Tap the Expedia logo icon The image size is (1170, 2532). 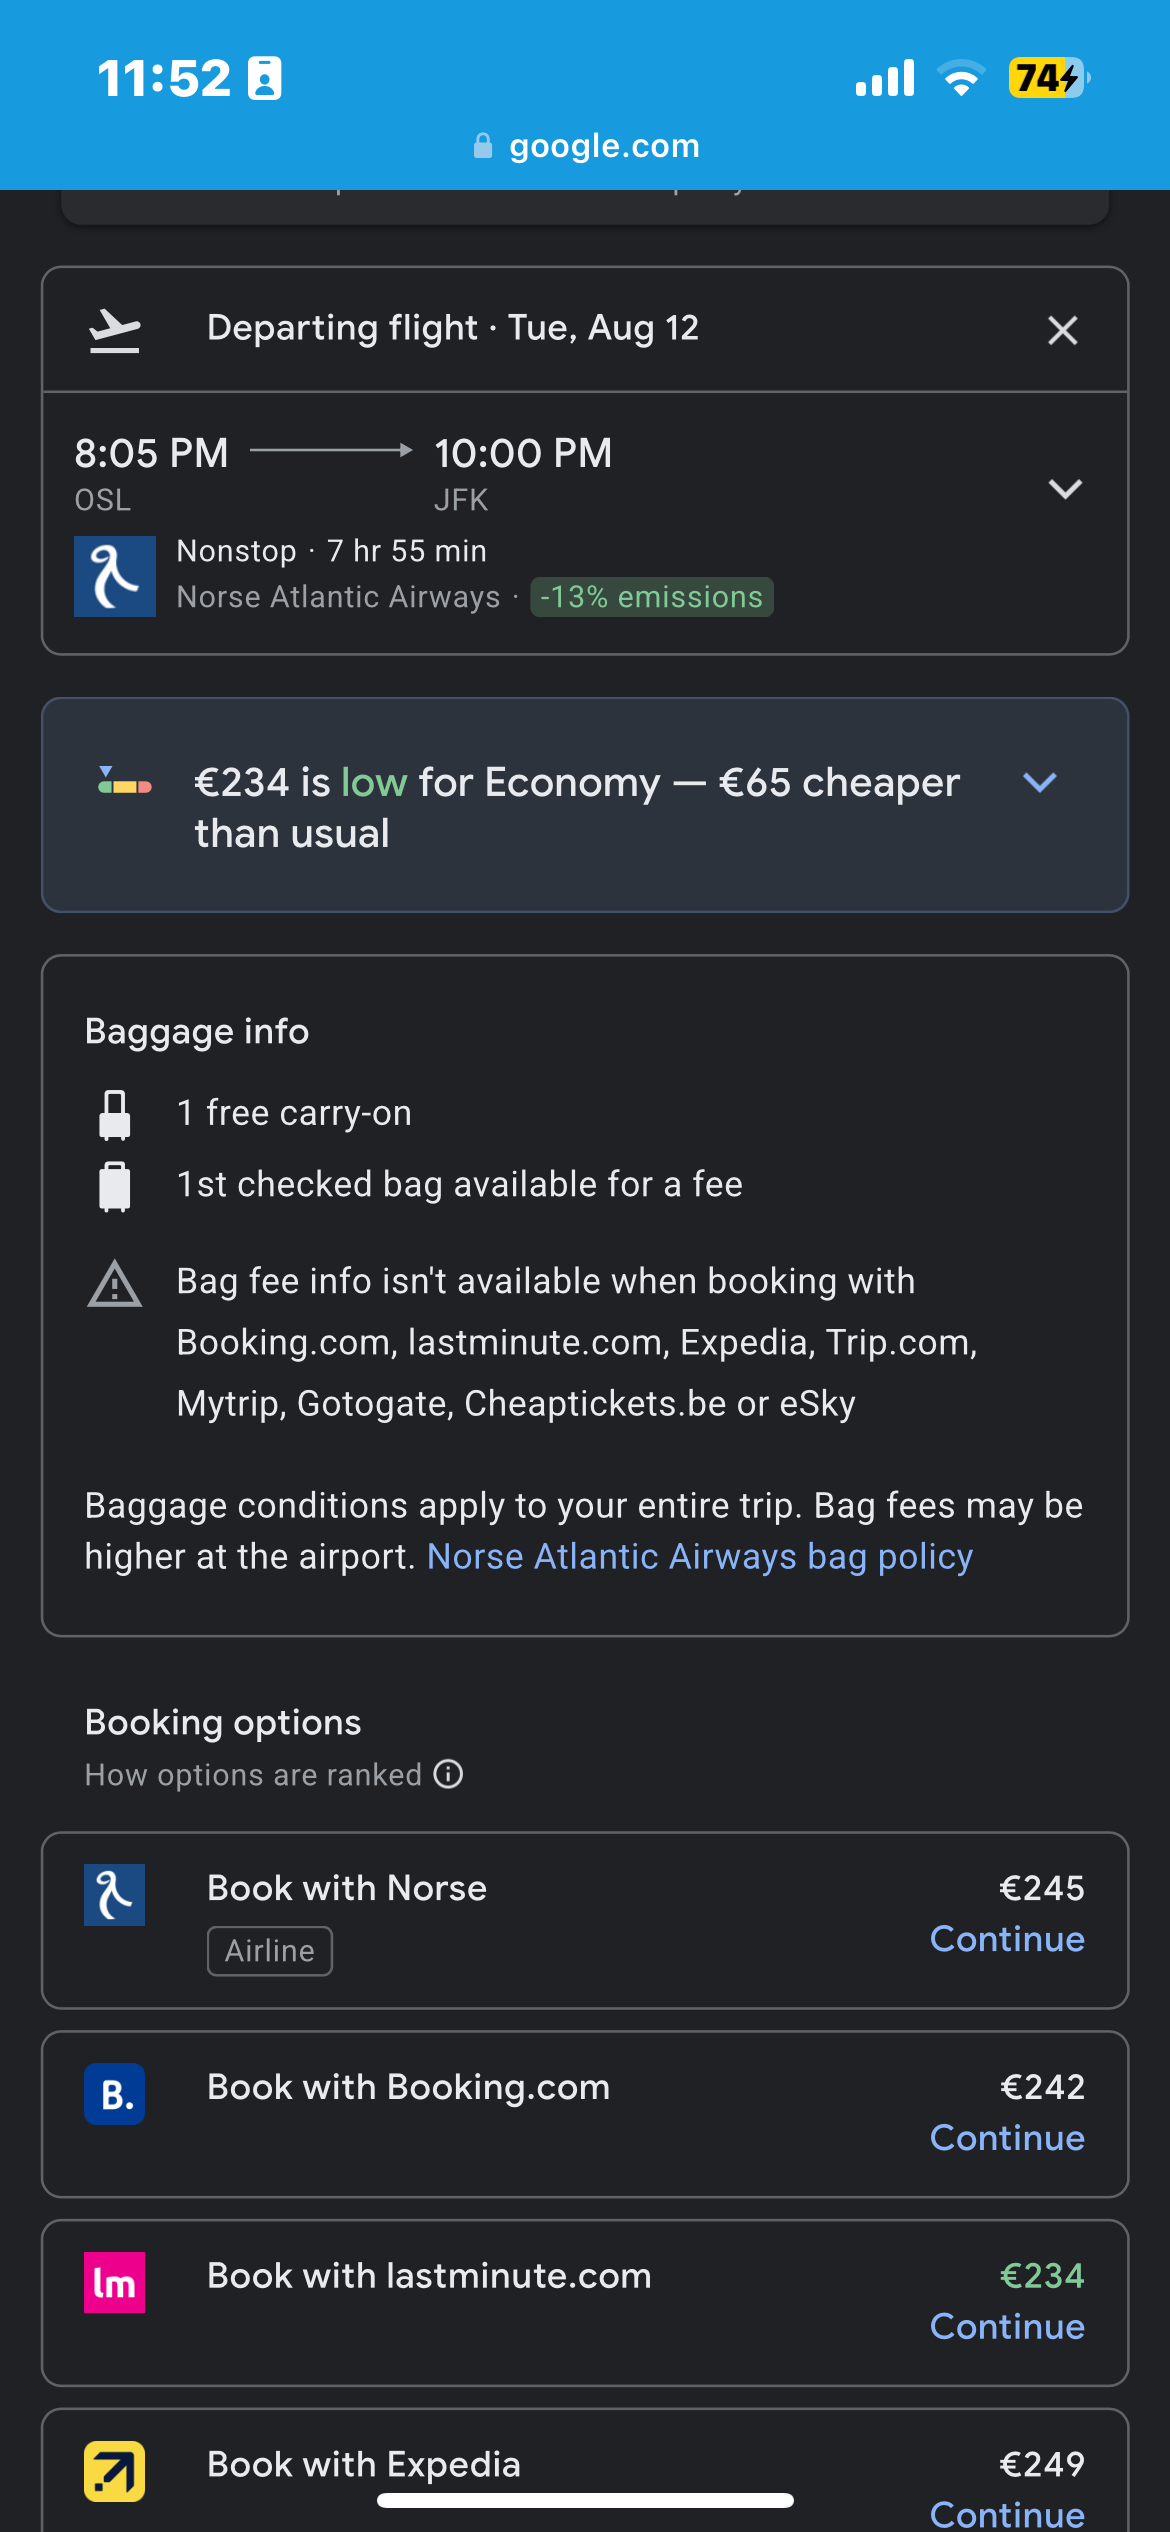(115, 2472)
